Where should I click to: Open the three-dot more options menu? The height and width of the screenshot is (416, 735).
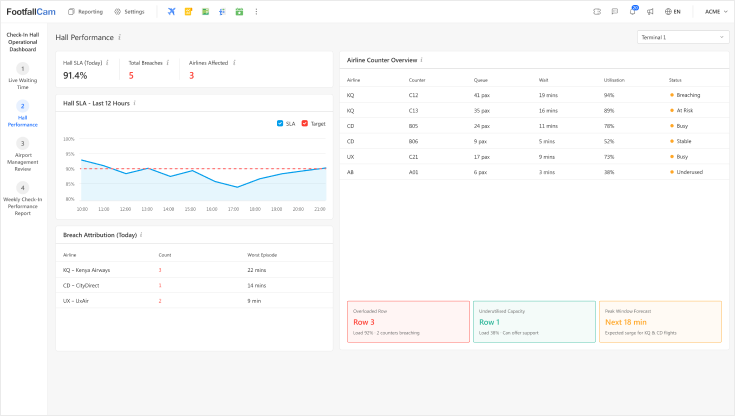click(257, 11)
